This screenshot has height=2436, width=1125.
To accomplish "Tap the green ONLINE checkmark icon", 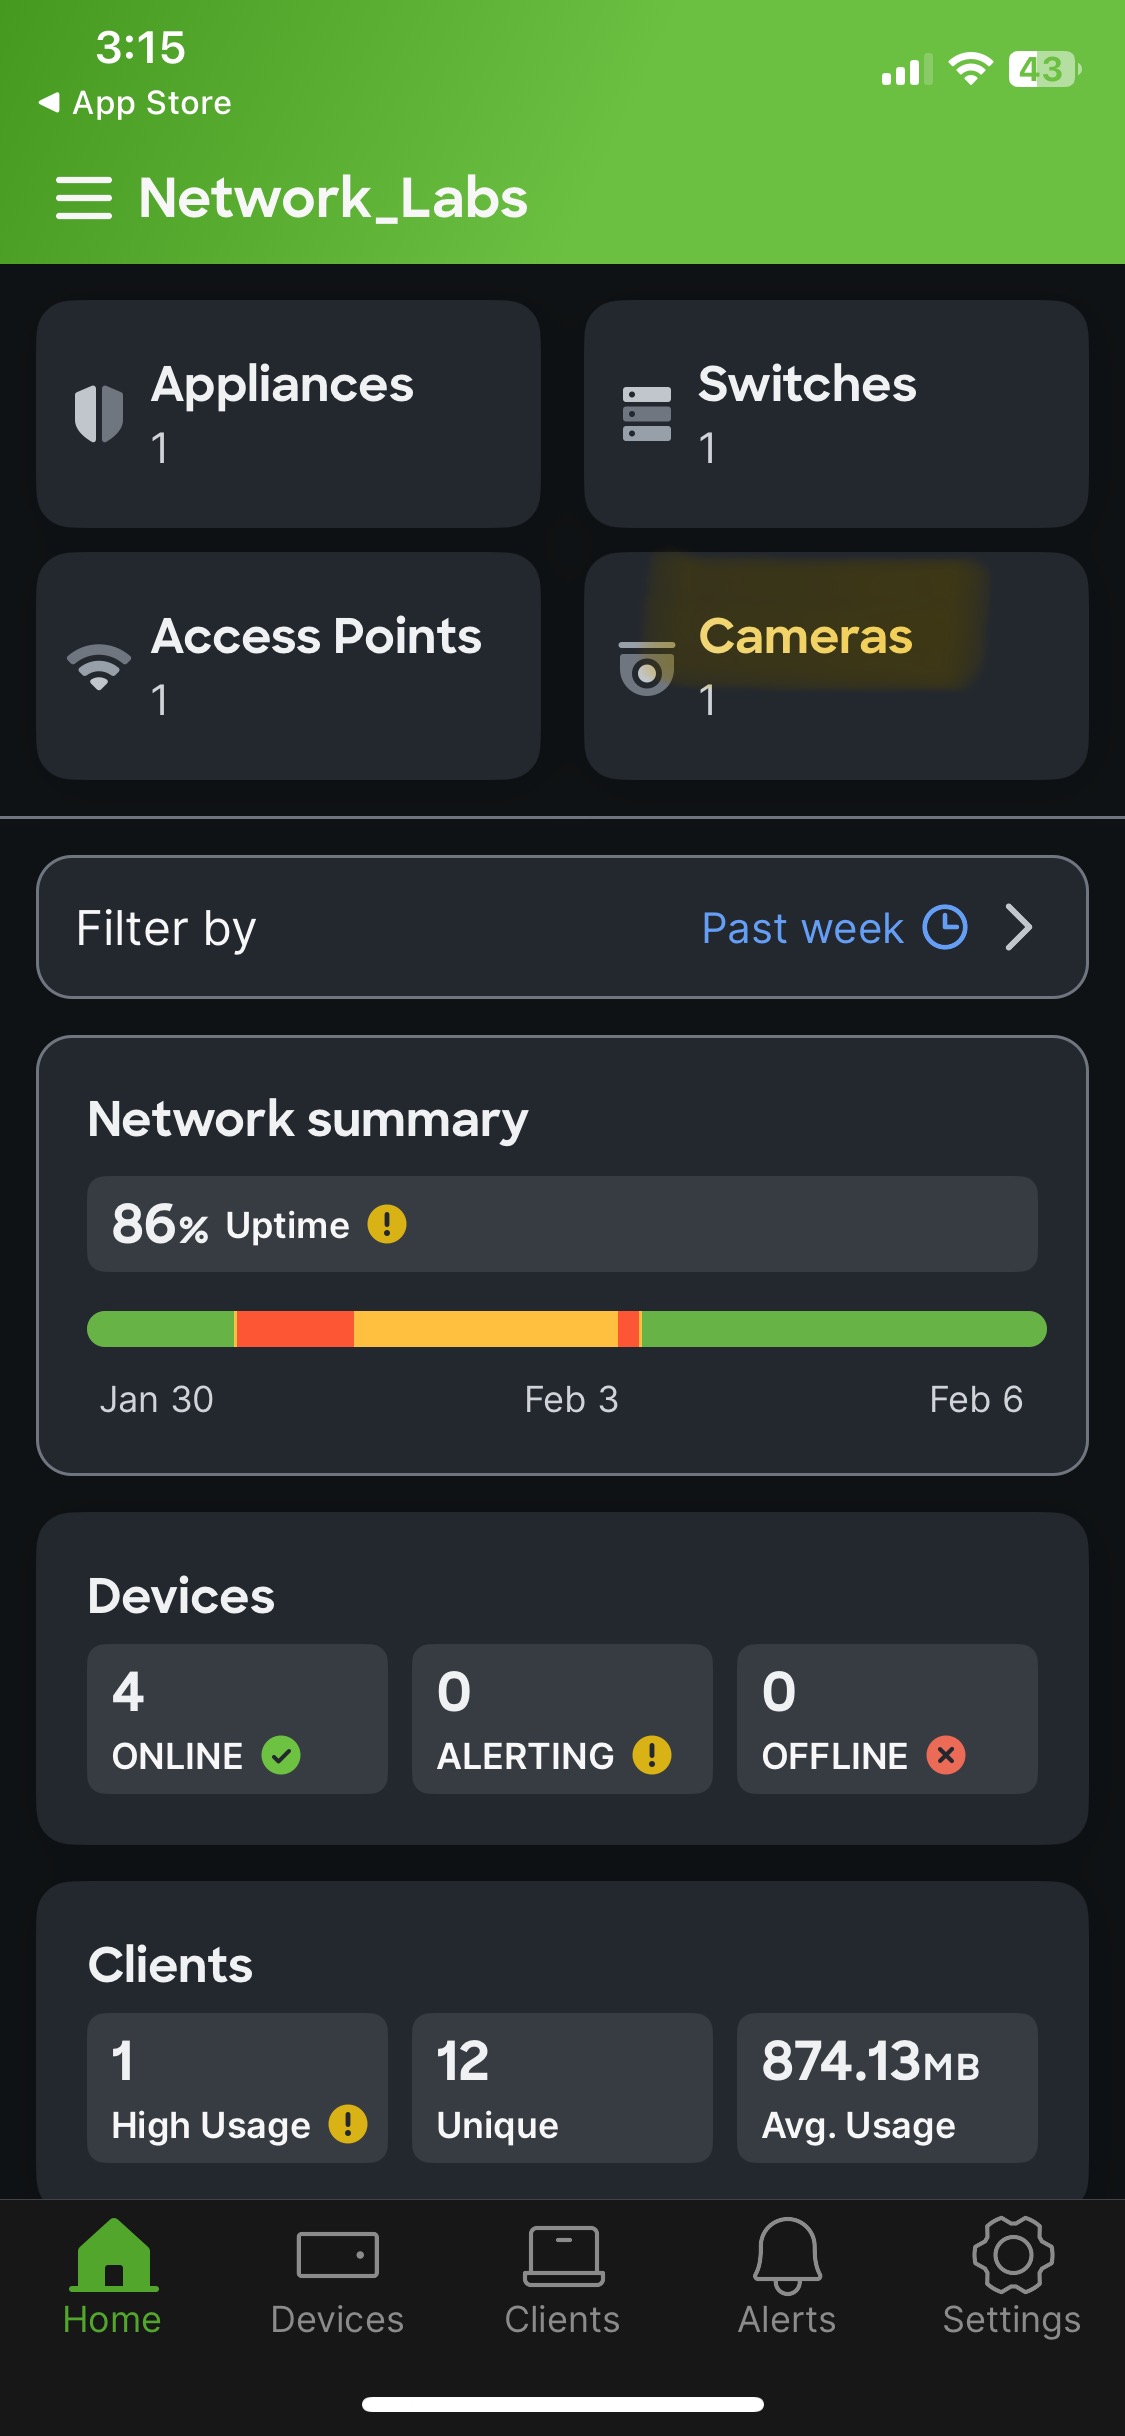I will coord(281,1755).
